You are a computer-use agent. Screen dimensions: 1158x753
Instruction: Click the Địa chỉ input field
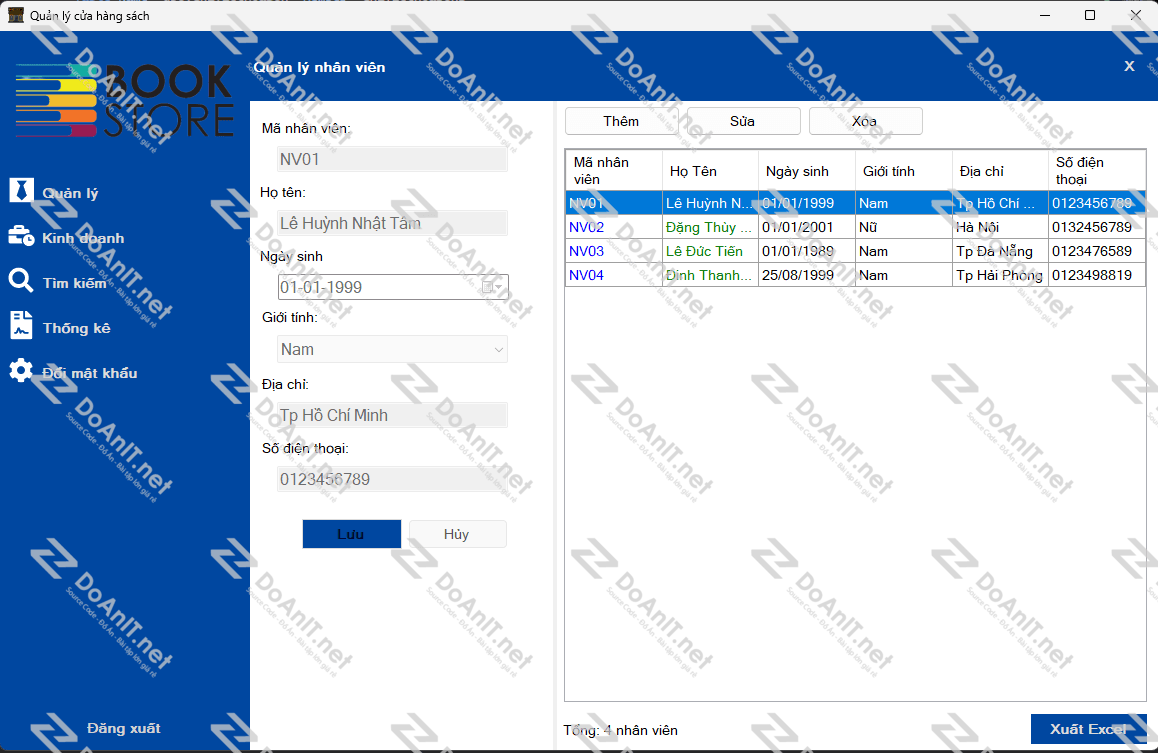pyautogui.click(x=392, y=415)
